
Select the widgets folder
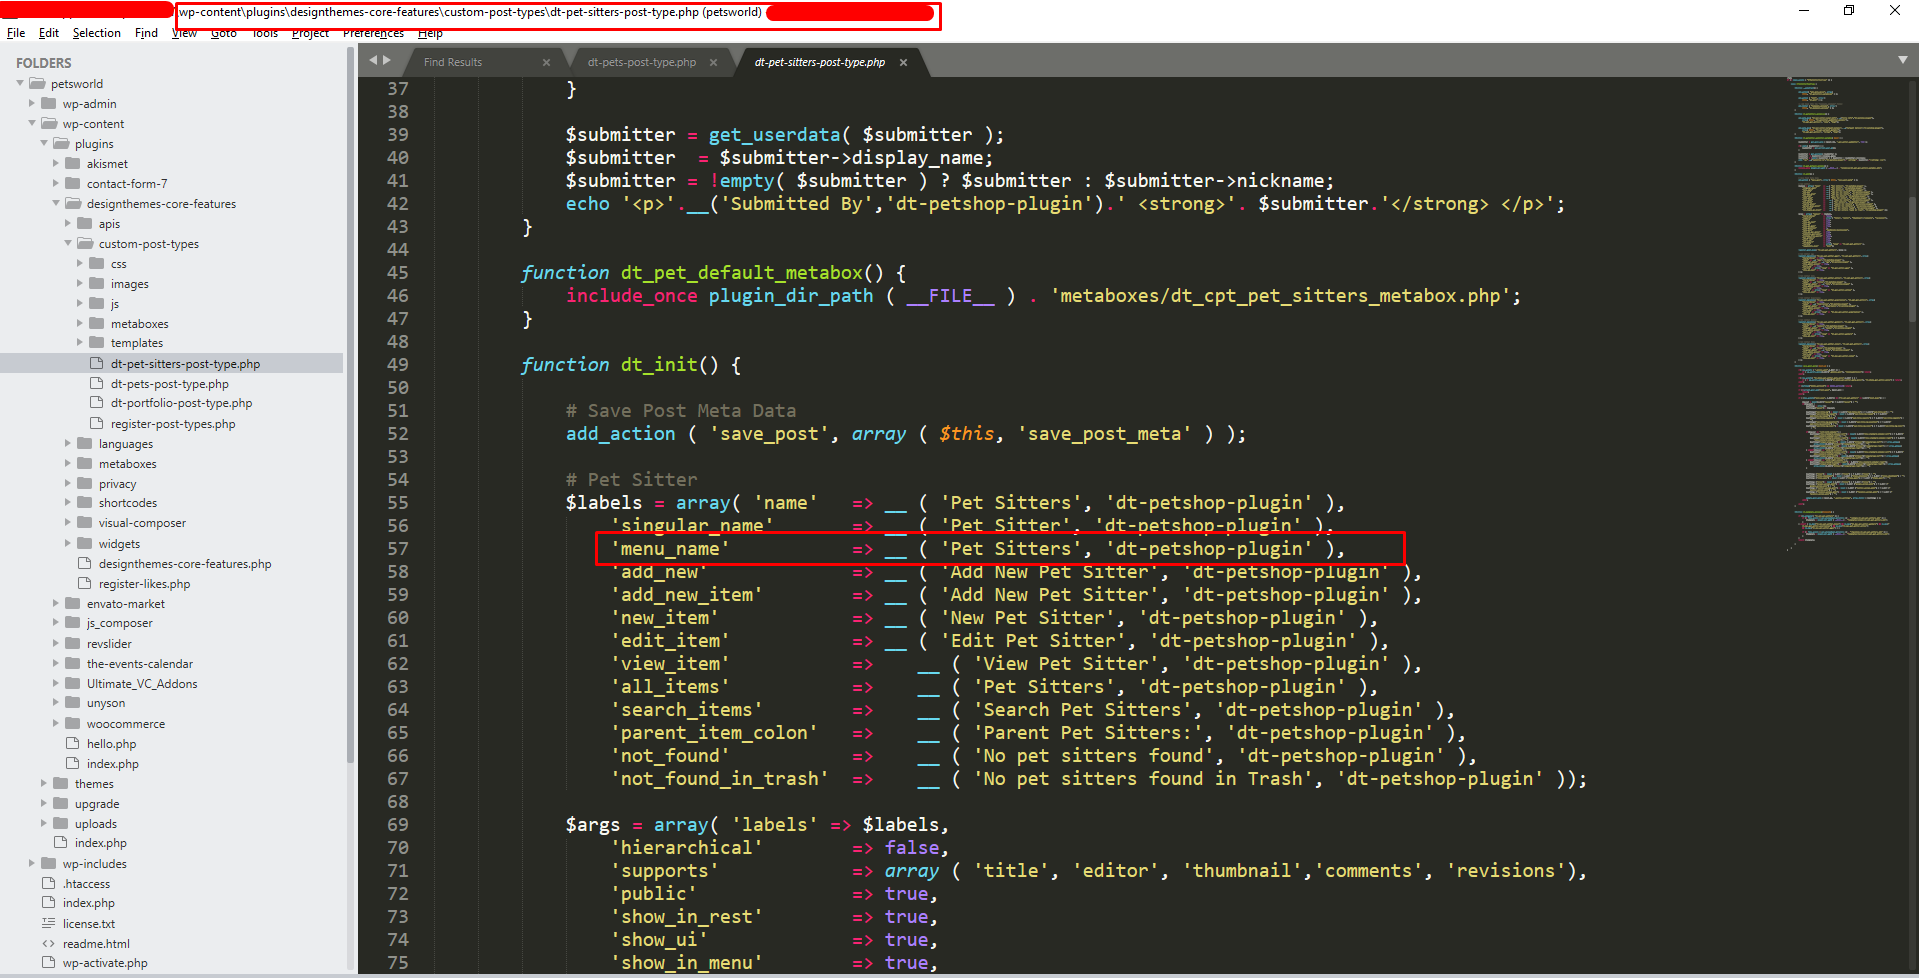119,544
